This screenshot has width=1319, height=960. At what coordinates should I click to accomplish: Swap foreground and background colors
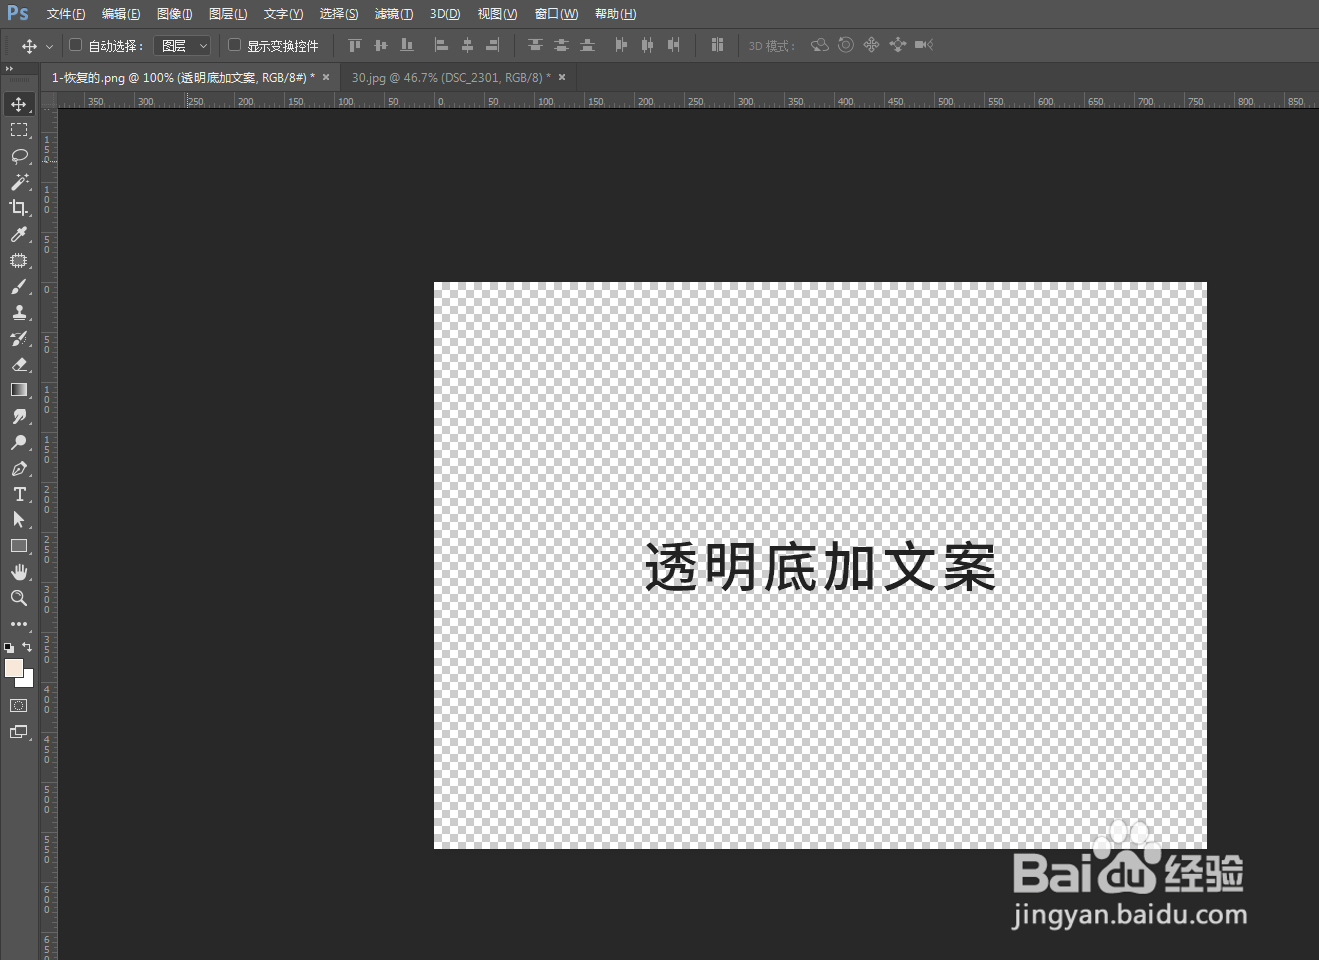[x=27, y=647]
